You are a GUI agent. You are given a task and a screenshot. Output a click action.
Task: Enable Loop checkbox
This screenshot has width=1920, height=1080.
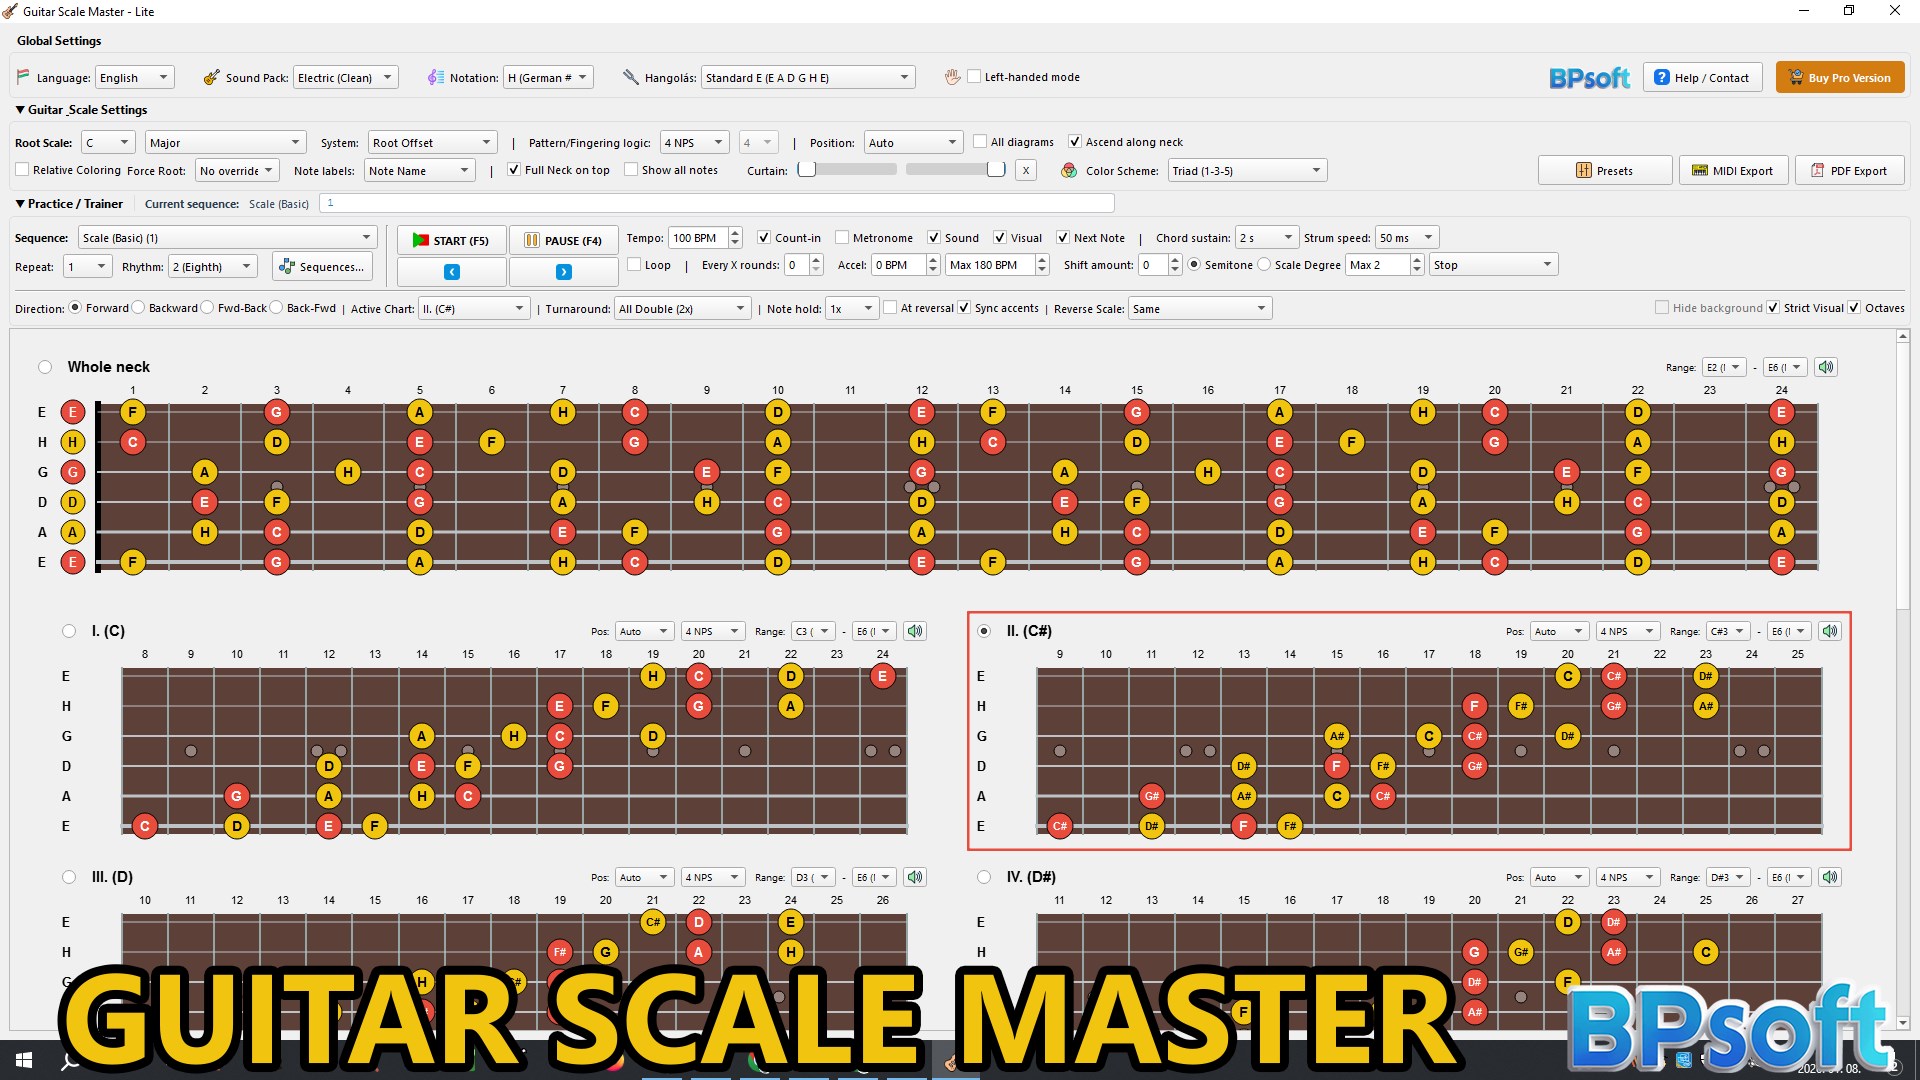click(634, 265)
